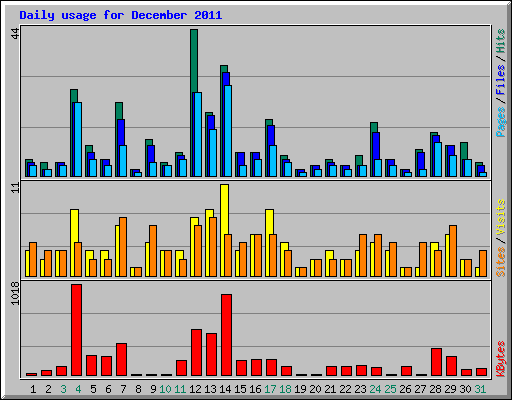Click day 18 on the x-axis
Viewport: 512px width, 400px height.
coord(285,389)
